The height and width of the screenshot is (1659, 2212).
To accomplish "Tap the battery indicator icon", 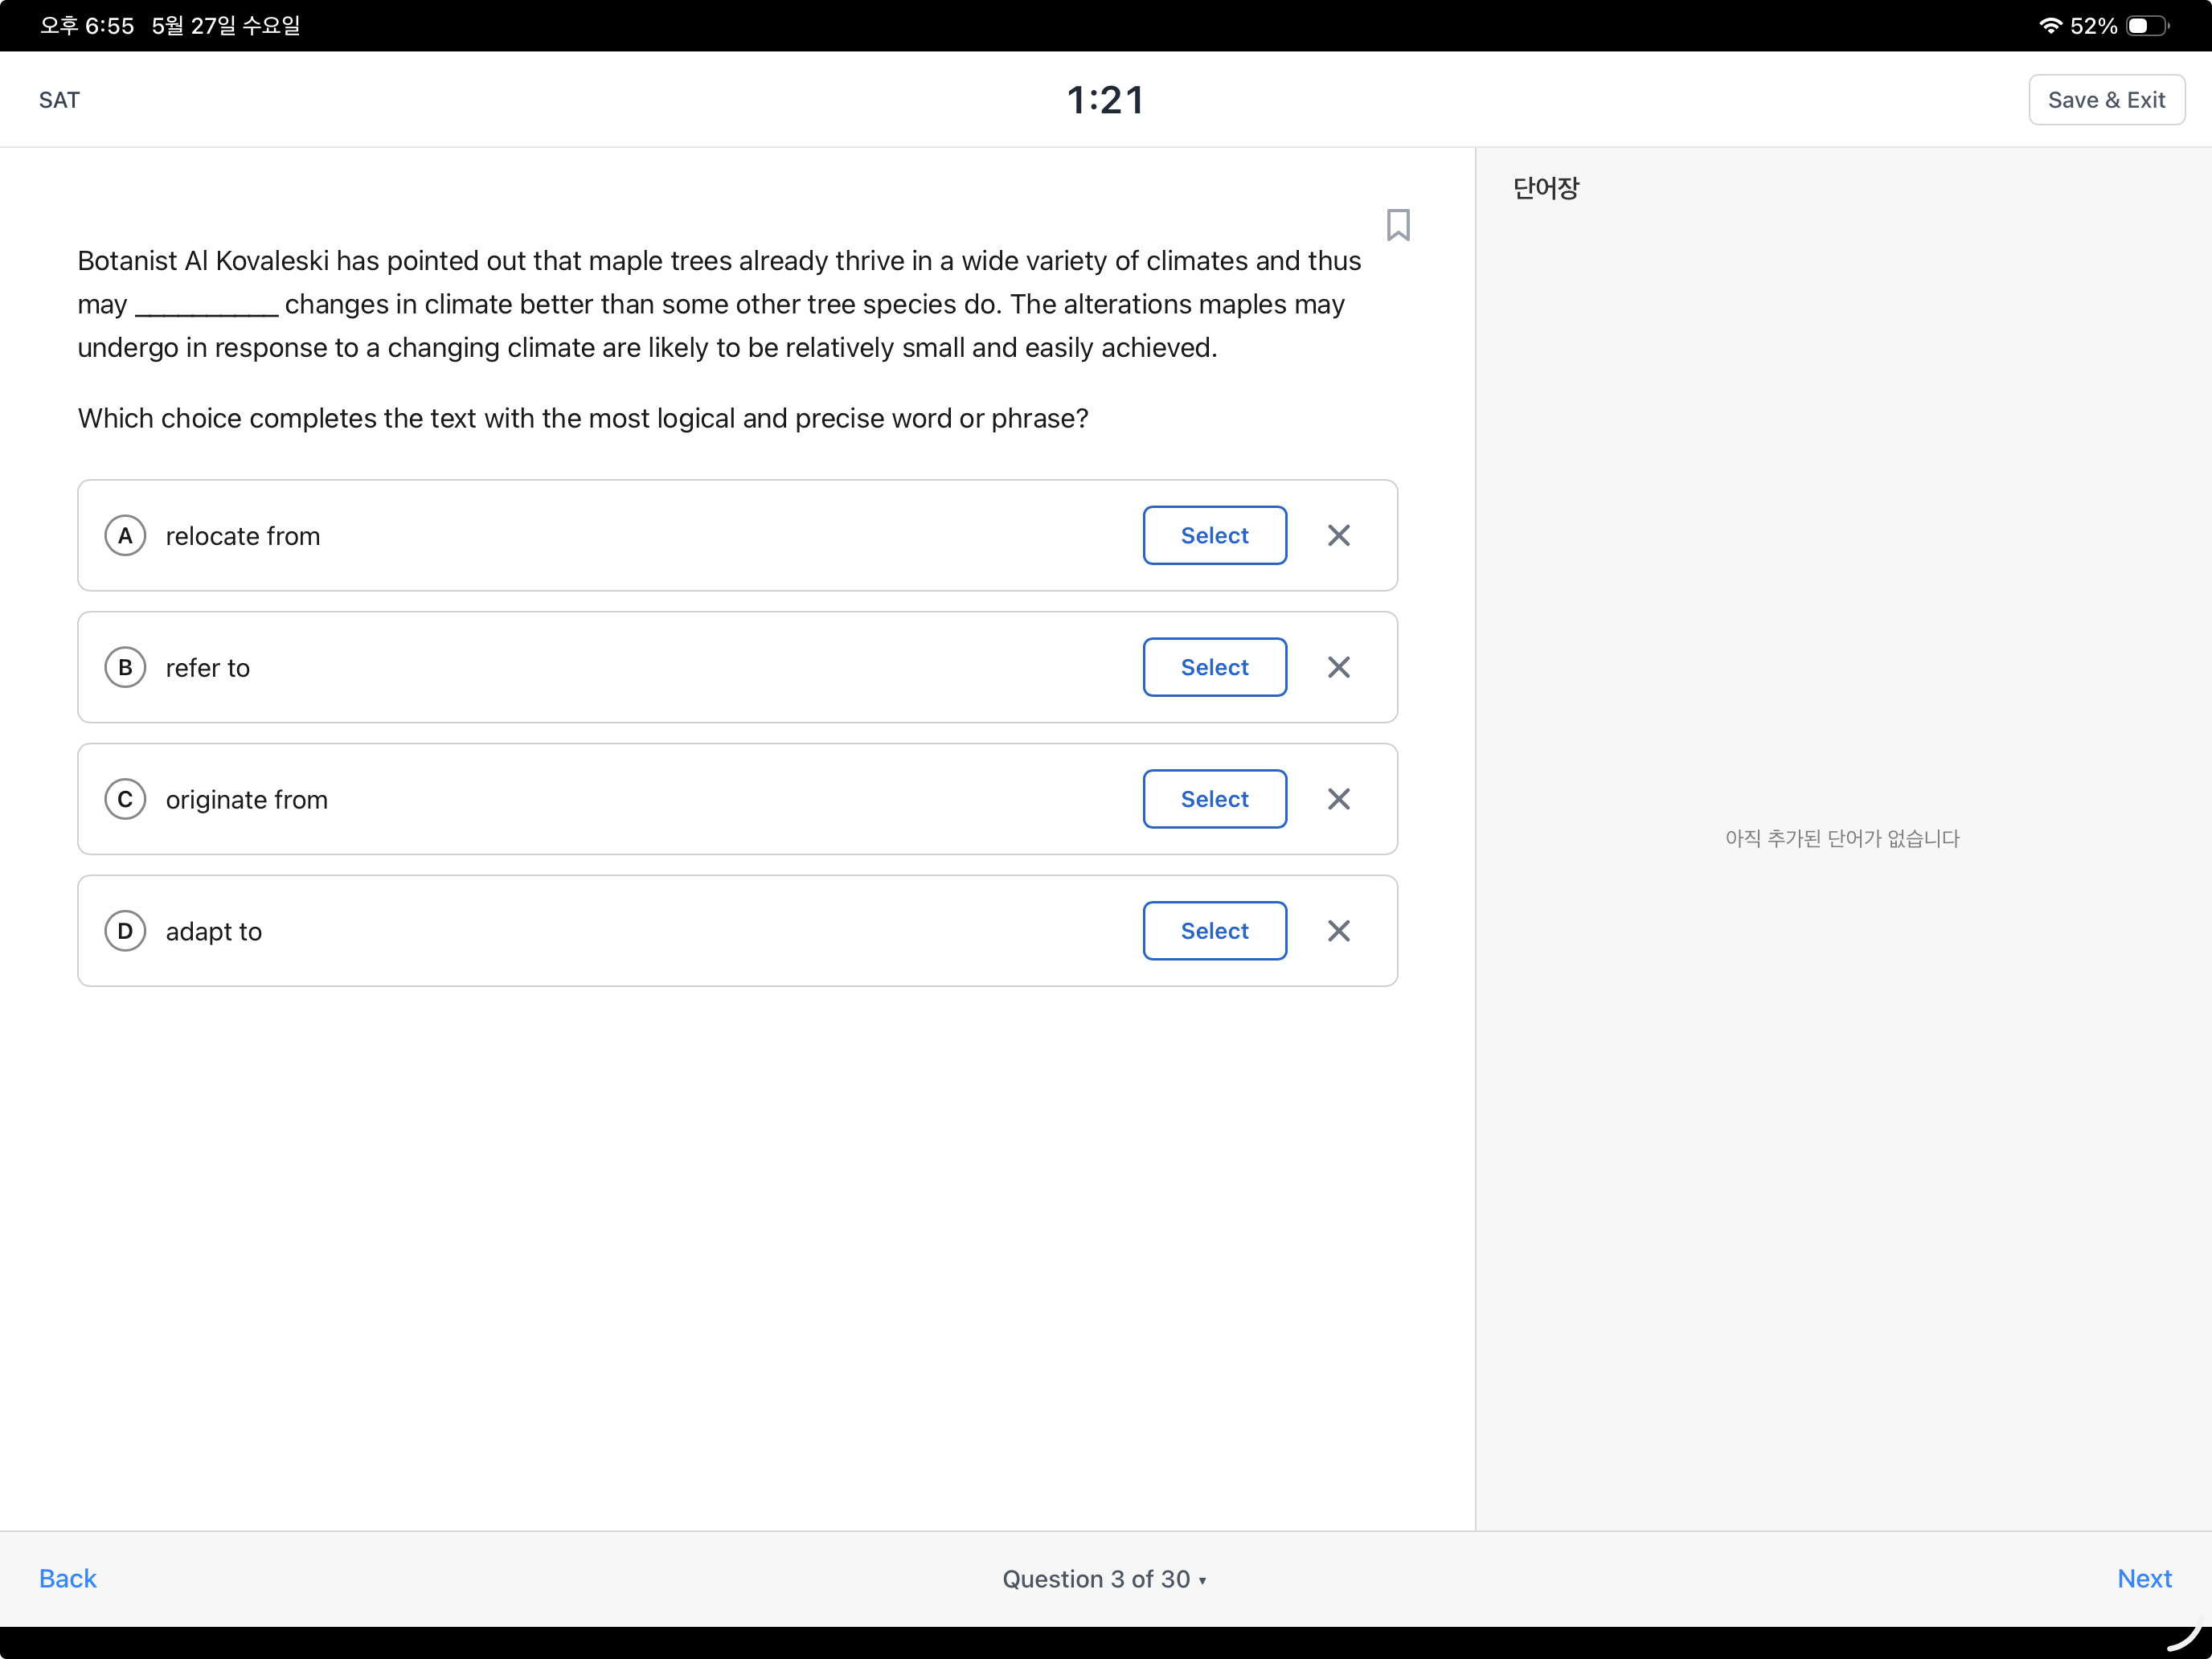I will pyautogui.click(x=2147, y=26).
